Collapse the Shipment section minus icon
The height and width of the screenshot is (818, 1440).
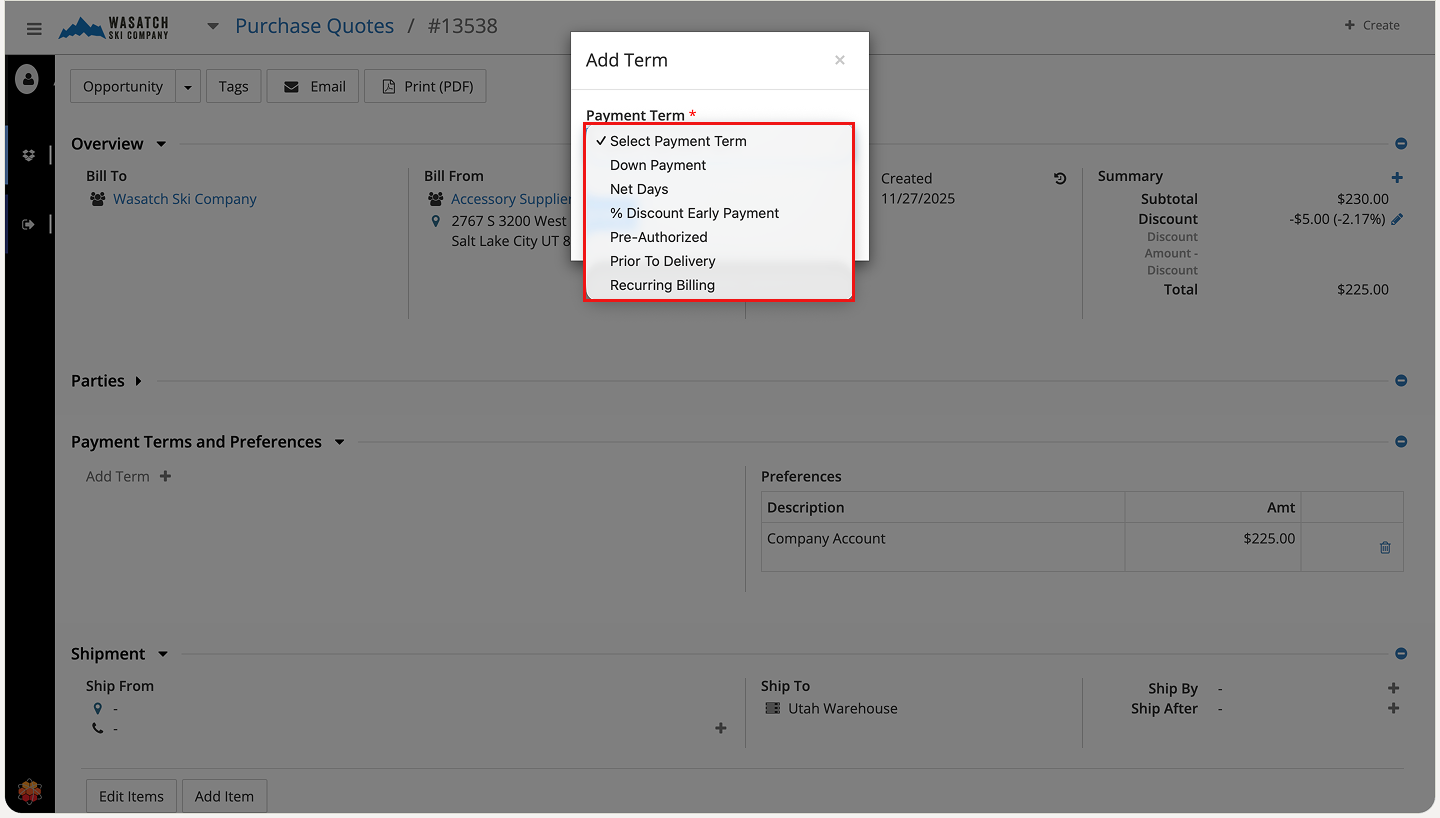pos(1401,654)
